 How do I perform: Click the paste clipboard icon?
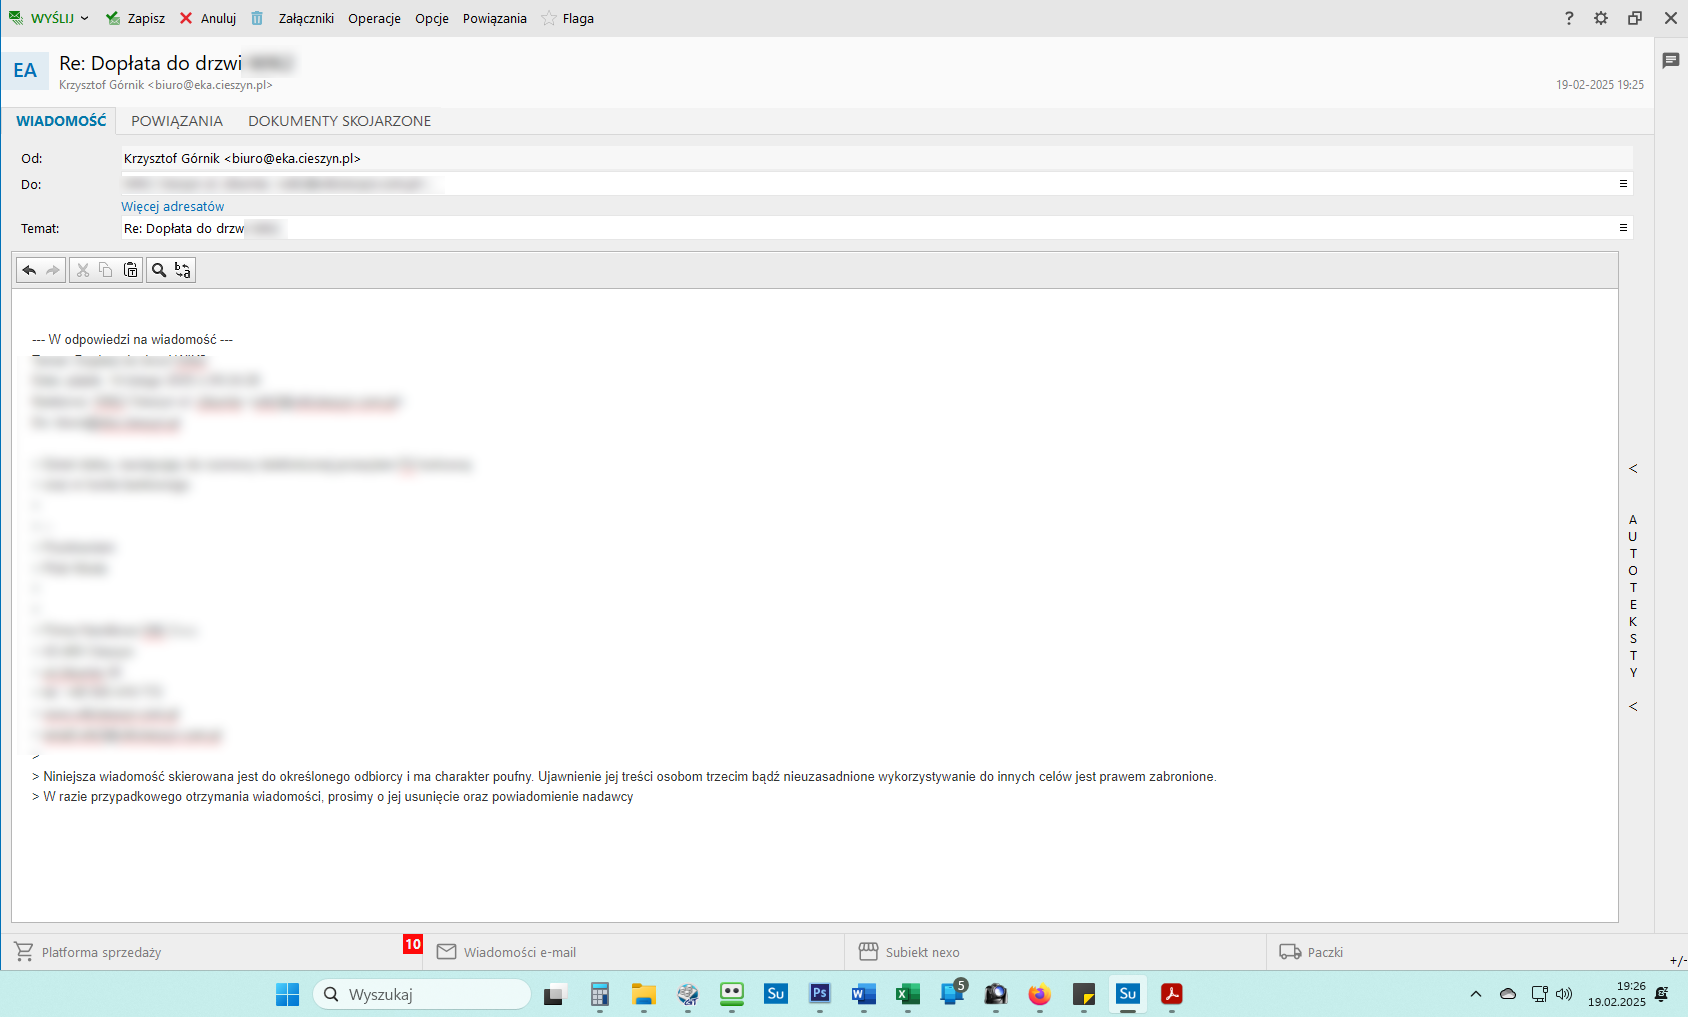pos(131,270)
